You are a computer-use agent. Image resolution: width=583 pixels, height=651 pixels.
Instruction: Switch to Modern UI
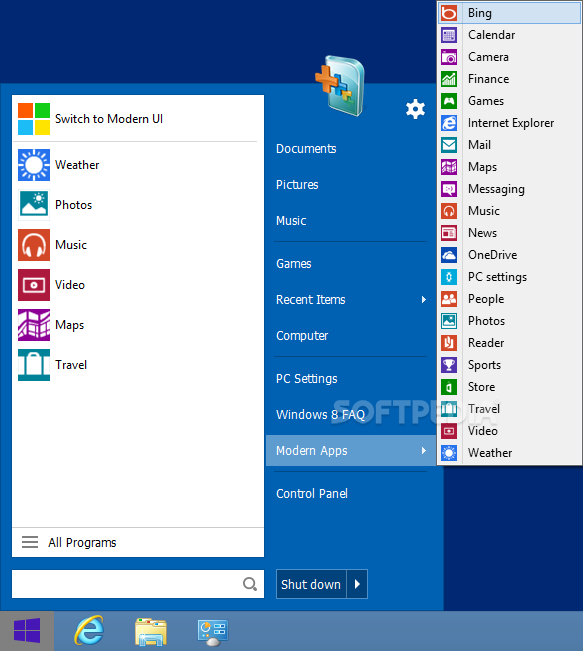(138, 119)
